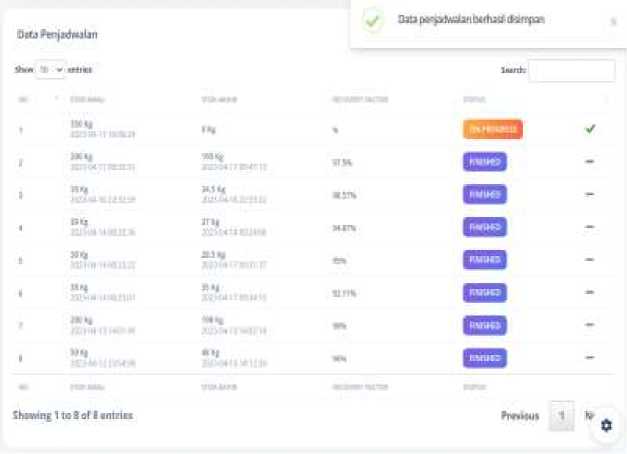Focus the Search input field
627x454 pixels.
tap(572, 70)
